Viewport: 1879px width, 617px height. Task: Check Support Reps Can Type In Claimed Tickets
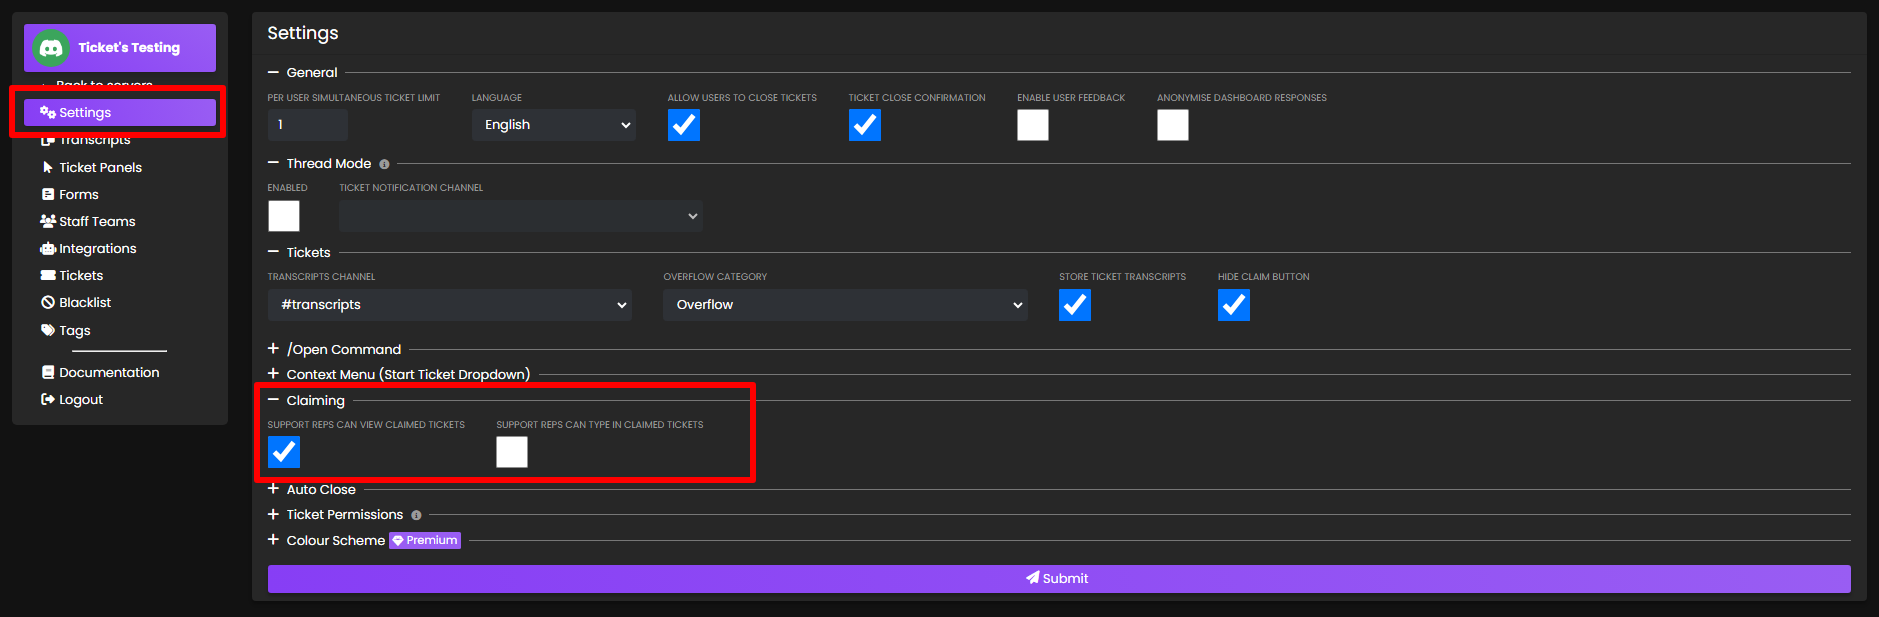[512, 452]
